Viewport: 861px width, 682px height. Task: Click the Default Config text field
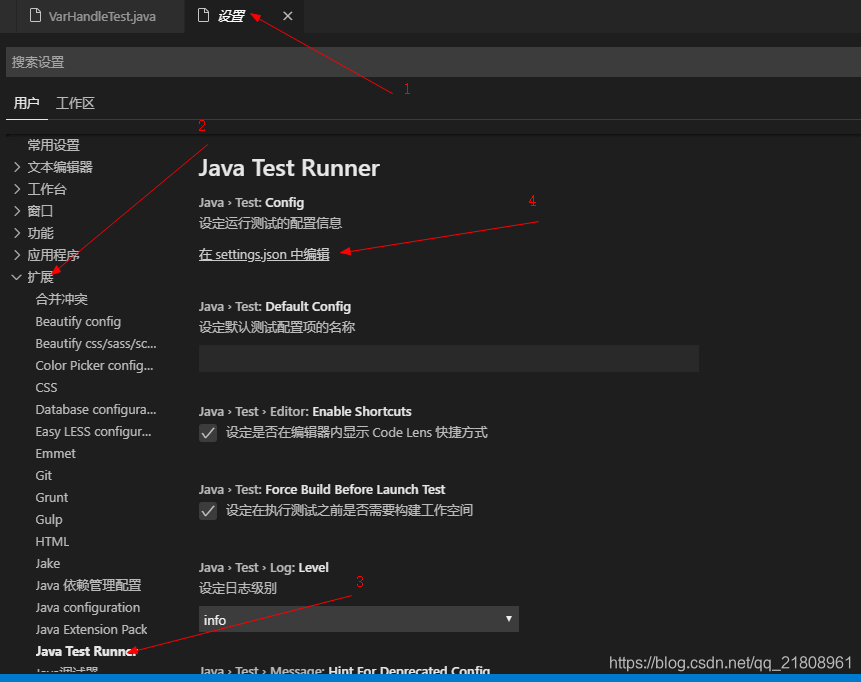coord(449,359)
